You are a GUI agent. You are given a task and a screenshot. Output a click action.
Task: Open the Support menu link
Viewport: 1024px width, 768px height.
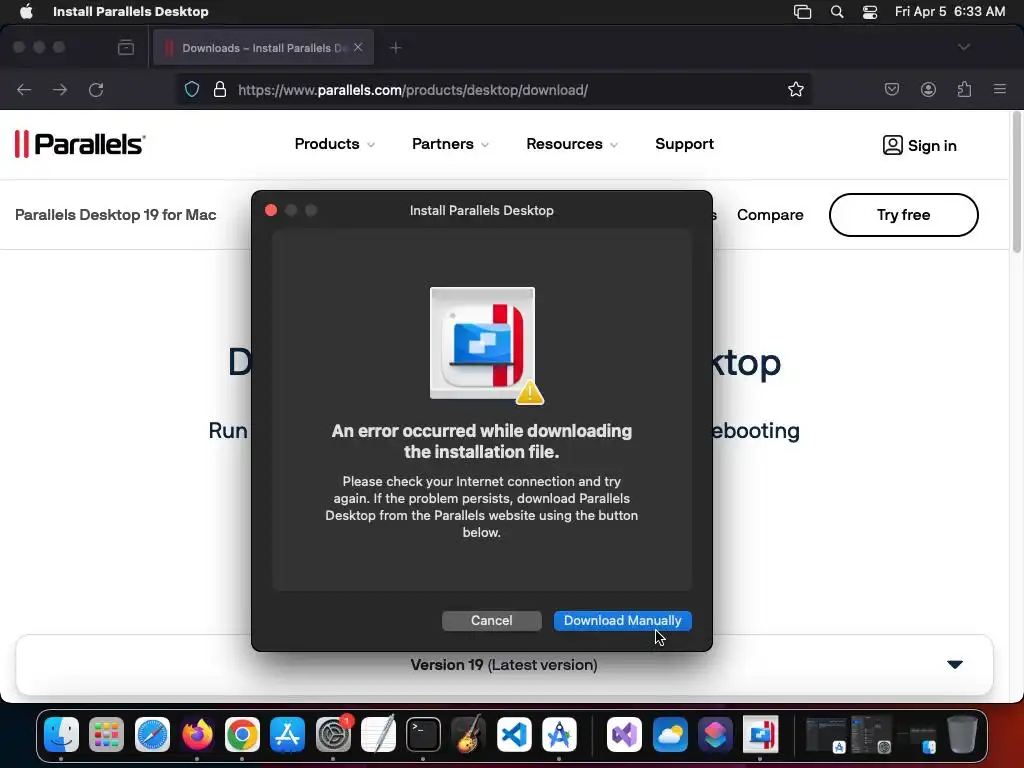684,144
